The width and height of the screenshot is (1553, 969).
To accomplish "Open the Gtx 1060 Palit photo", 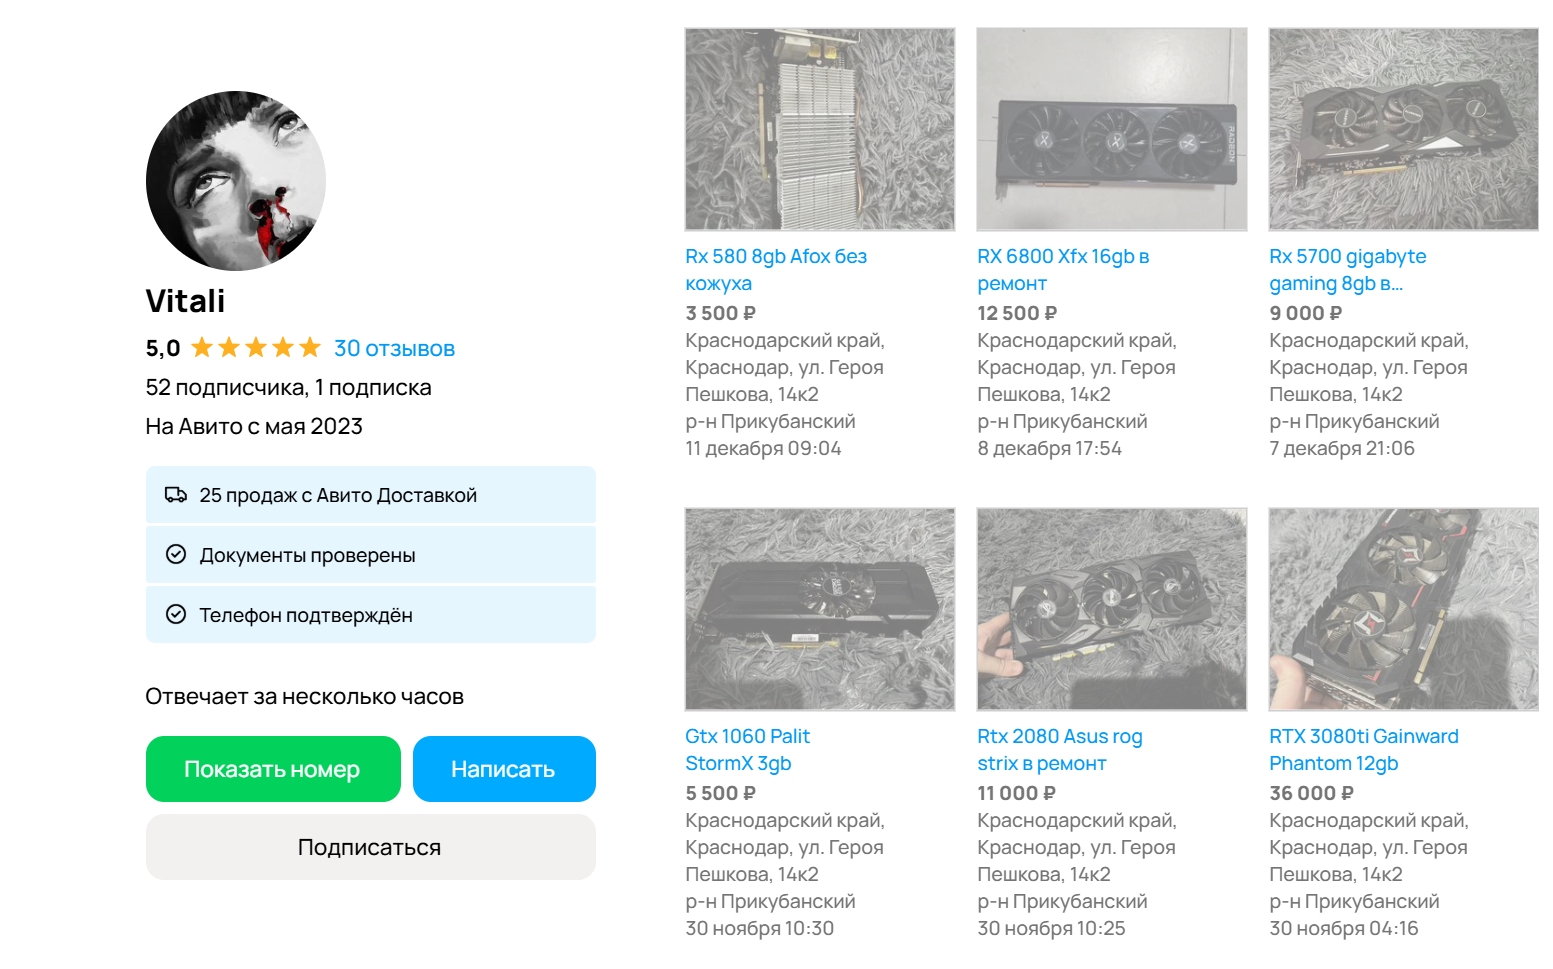I will [x=820, y=609].
